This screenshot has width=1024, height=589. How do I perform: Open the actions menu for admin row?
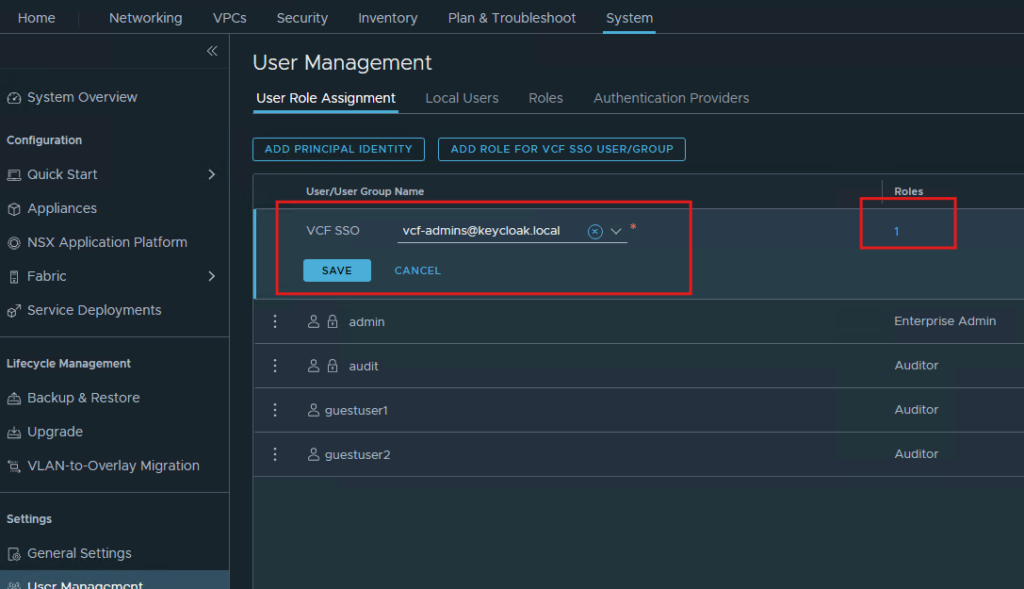[x=275, y=322]
